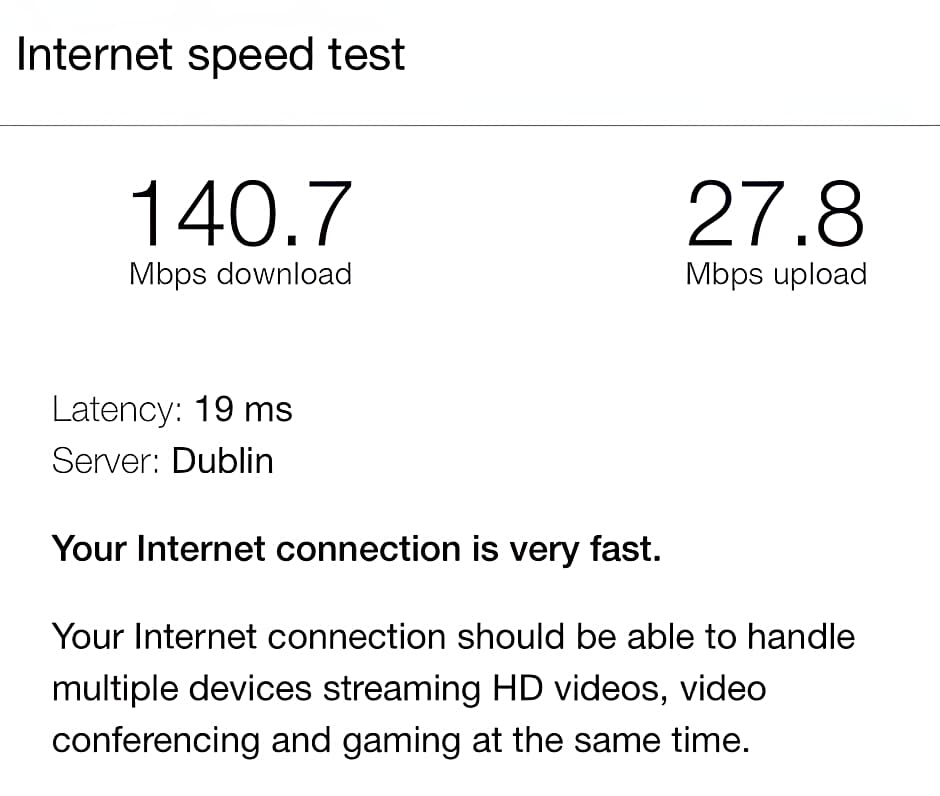This screenshot has width=940, height=796.
Task: Select the "Dublin" server name
Action: click(x=222, y=461)
